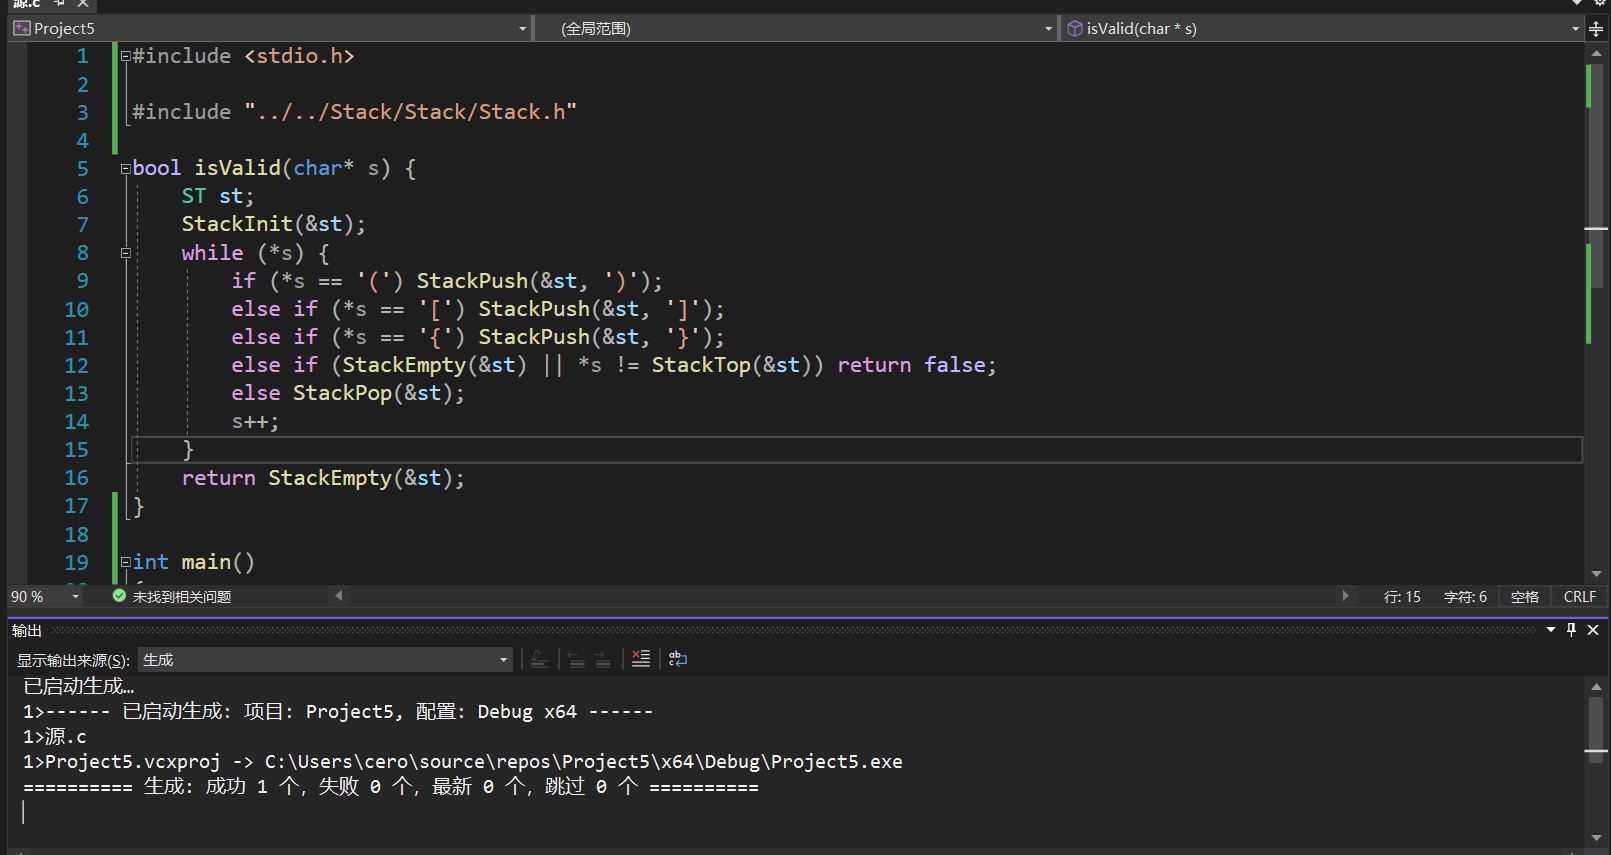
Task: Click the horizontal scrollbar left arrow
Action: coord(339,596)
